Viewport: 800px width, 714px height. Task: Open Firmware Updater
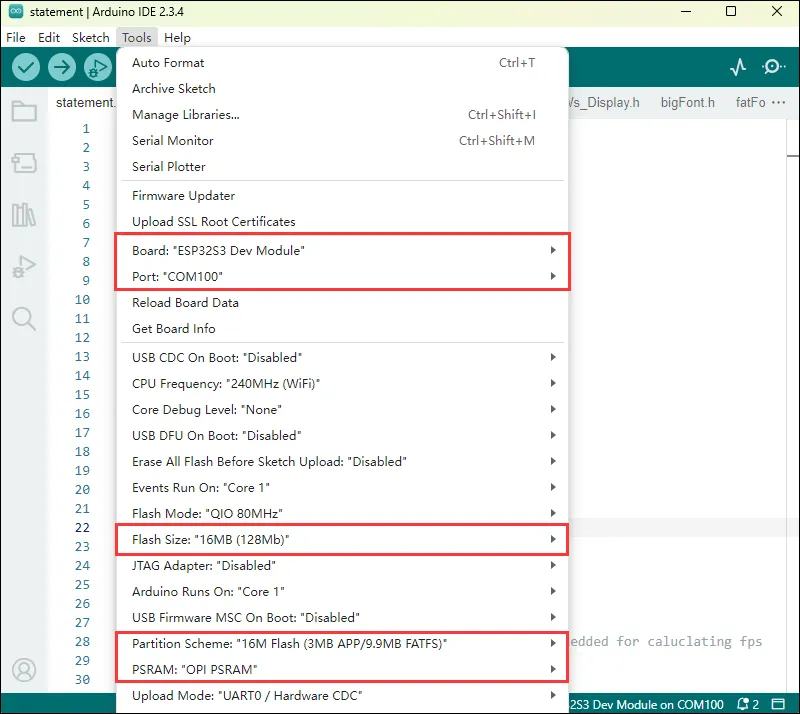point(342,196)
